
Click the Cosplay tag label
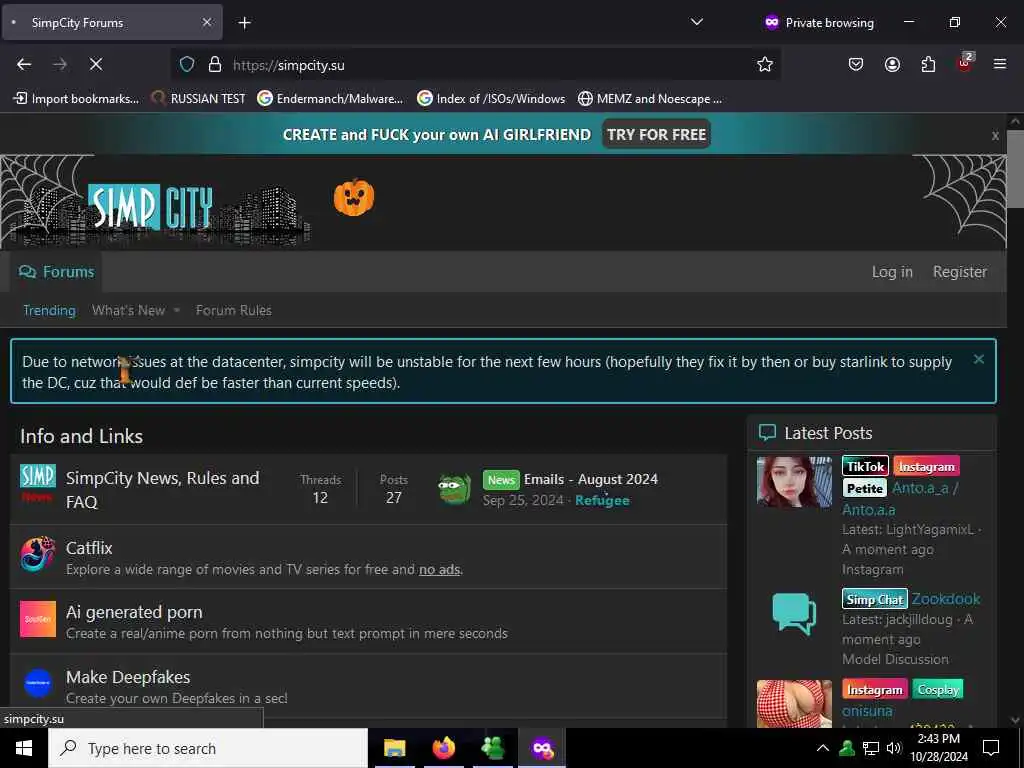tap(938, 690)
